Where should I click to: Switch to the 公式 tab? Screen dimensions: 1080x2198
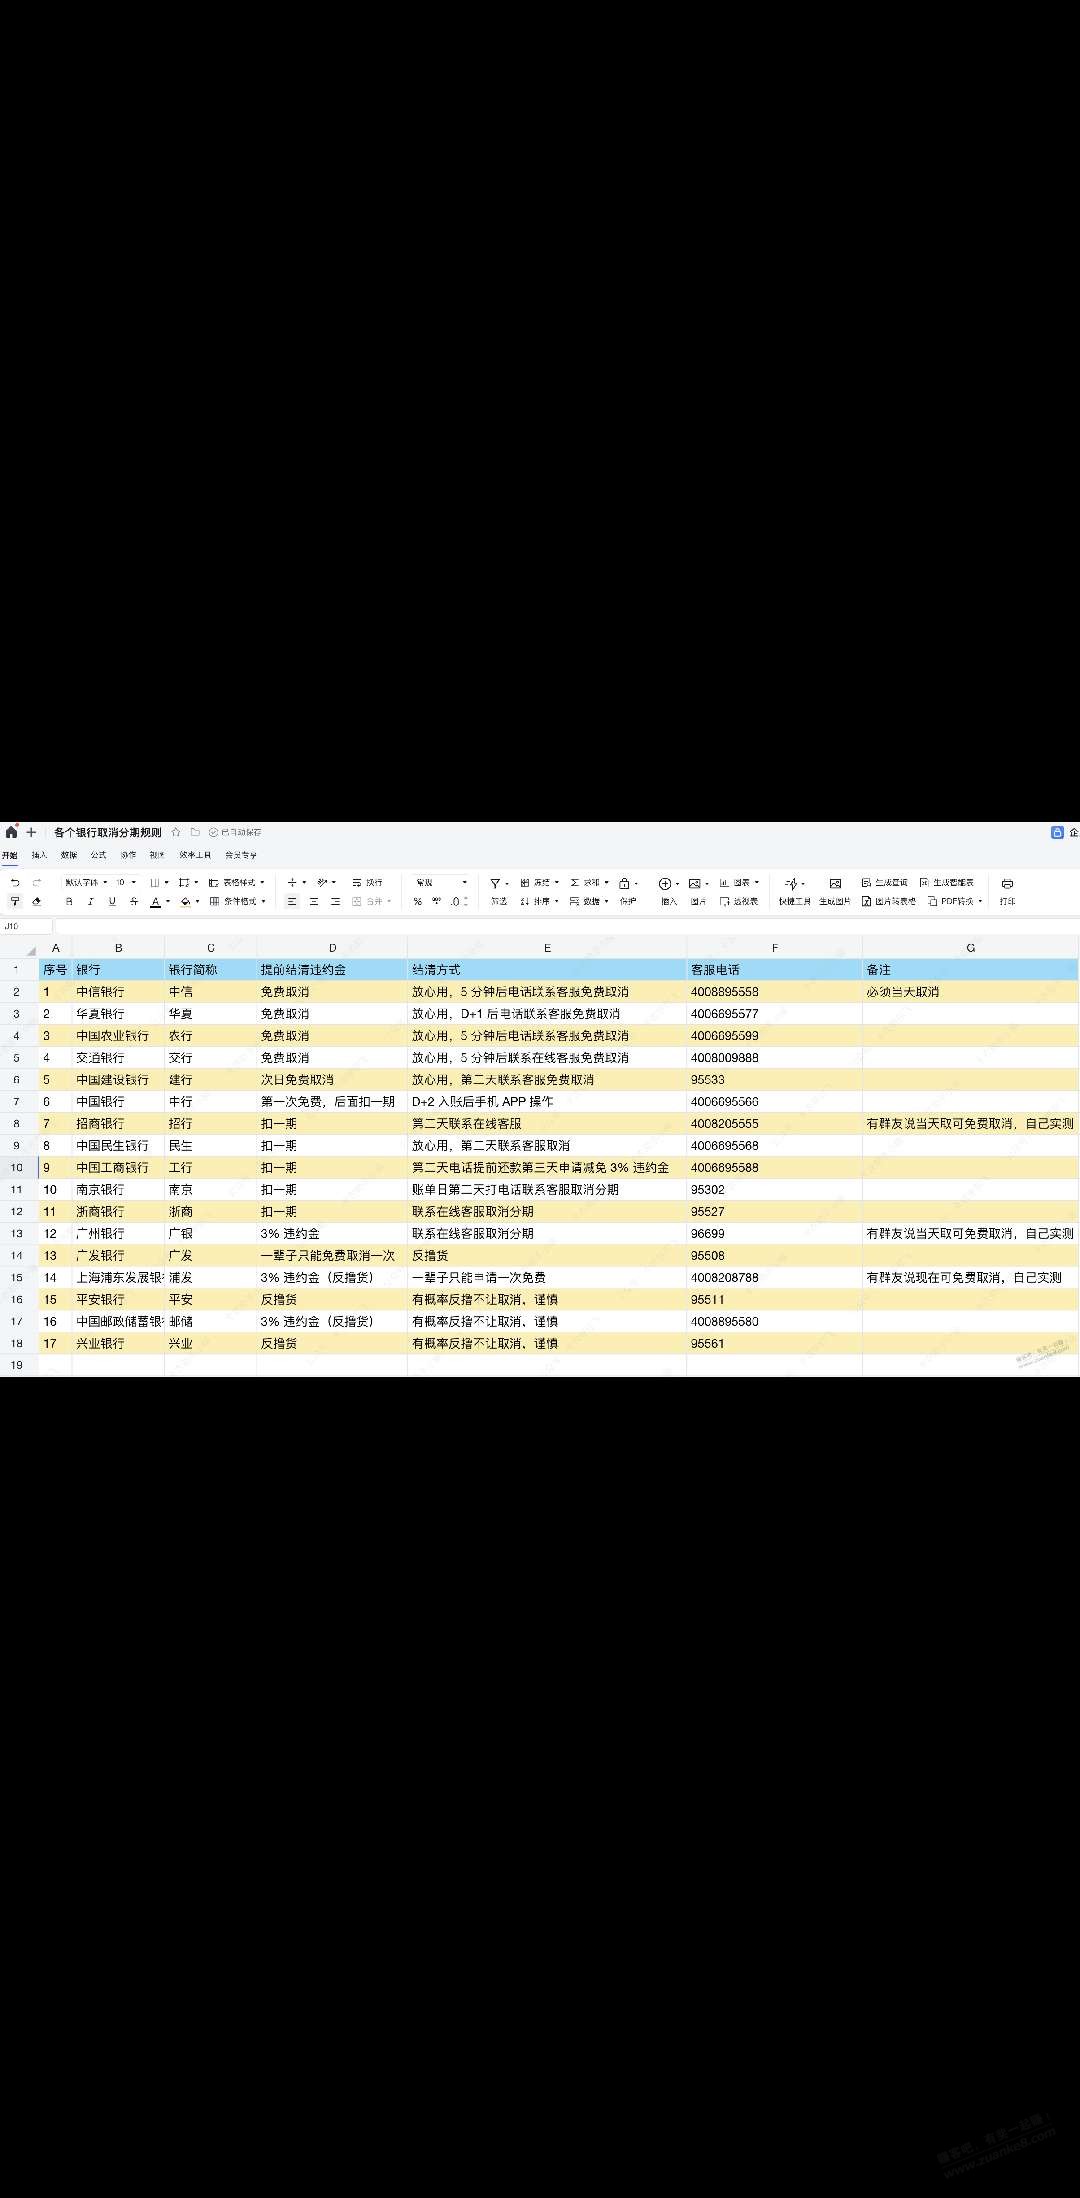(x=98, y=855)
